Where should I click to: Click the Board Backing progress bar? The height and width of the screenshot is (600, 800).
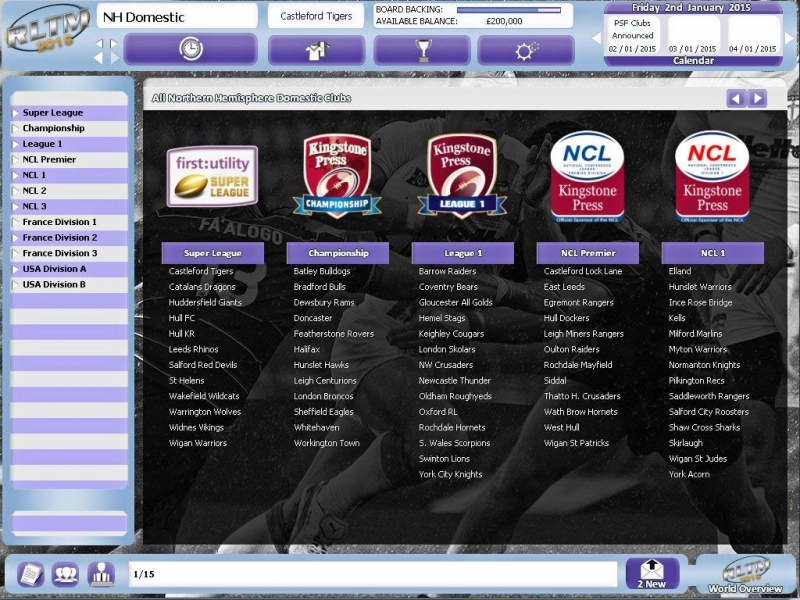tap(509, 10)
